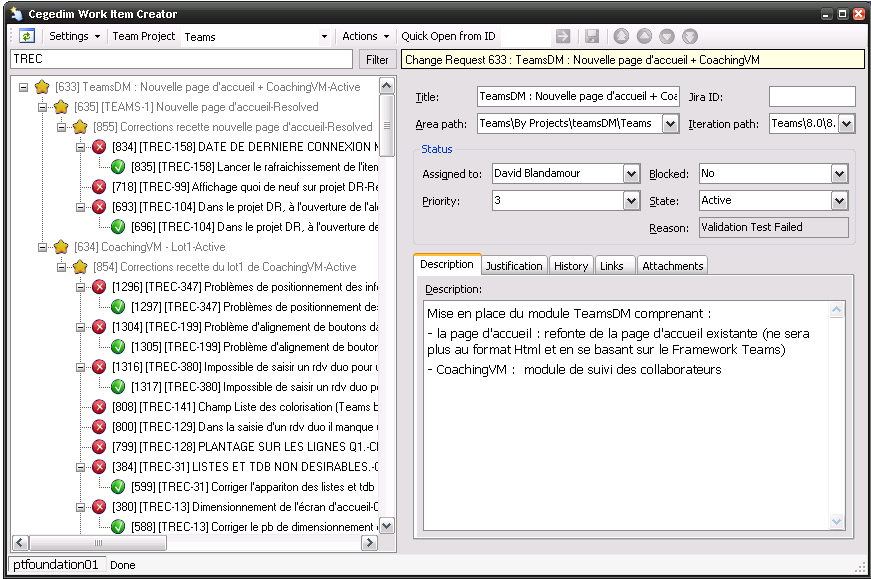Viewport: 871px width, 579px height.
Task: Open the State dropdown arrow
Action: 839,201
